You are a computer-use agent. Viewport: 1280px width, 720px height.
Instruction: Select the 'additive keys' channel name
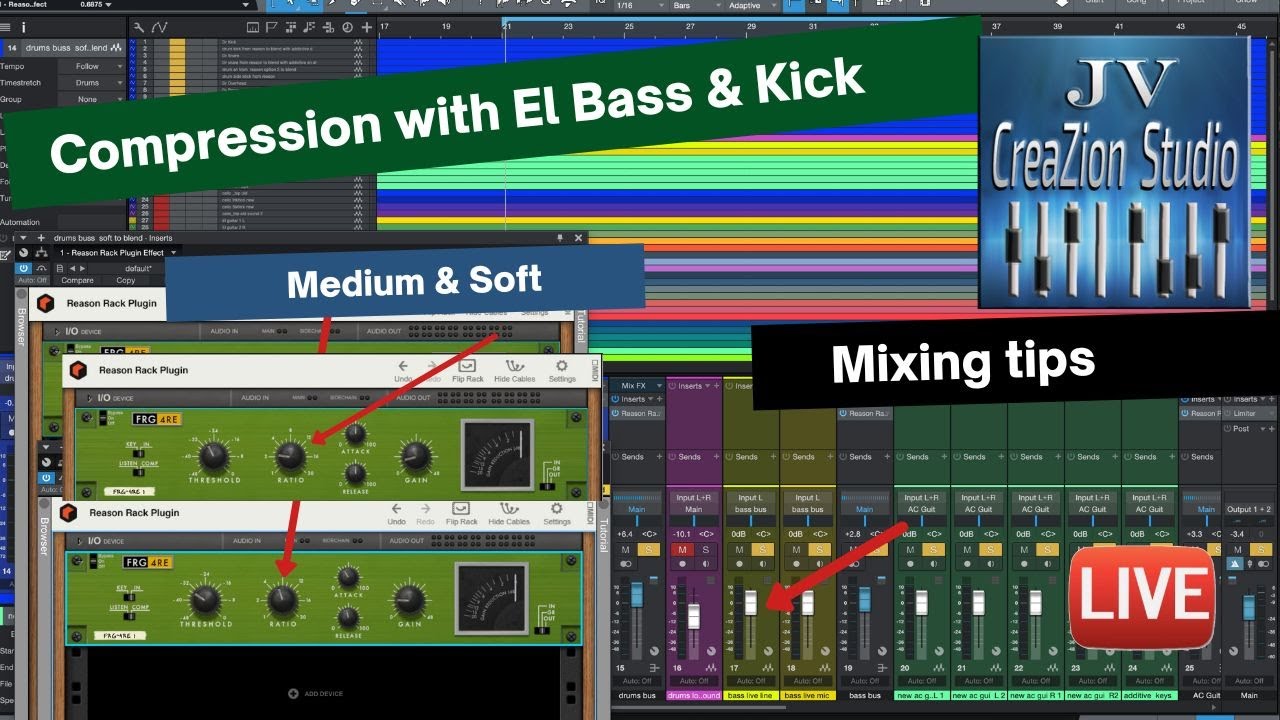pos(1150,695)
